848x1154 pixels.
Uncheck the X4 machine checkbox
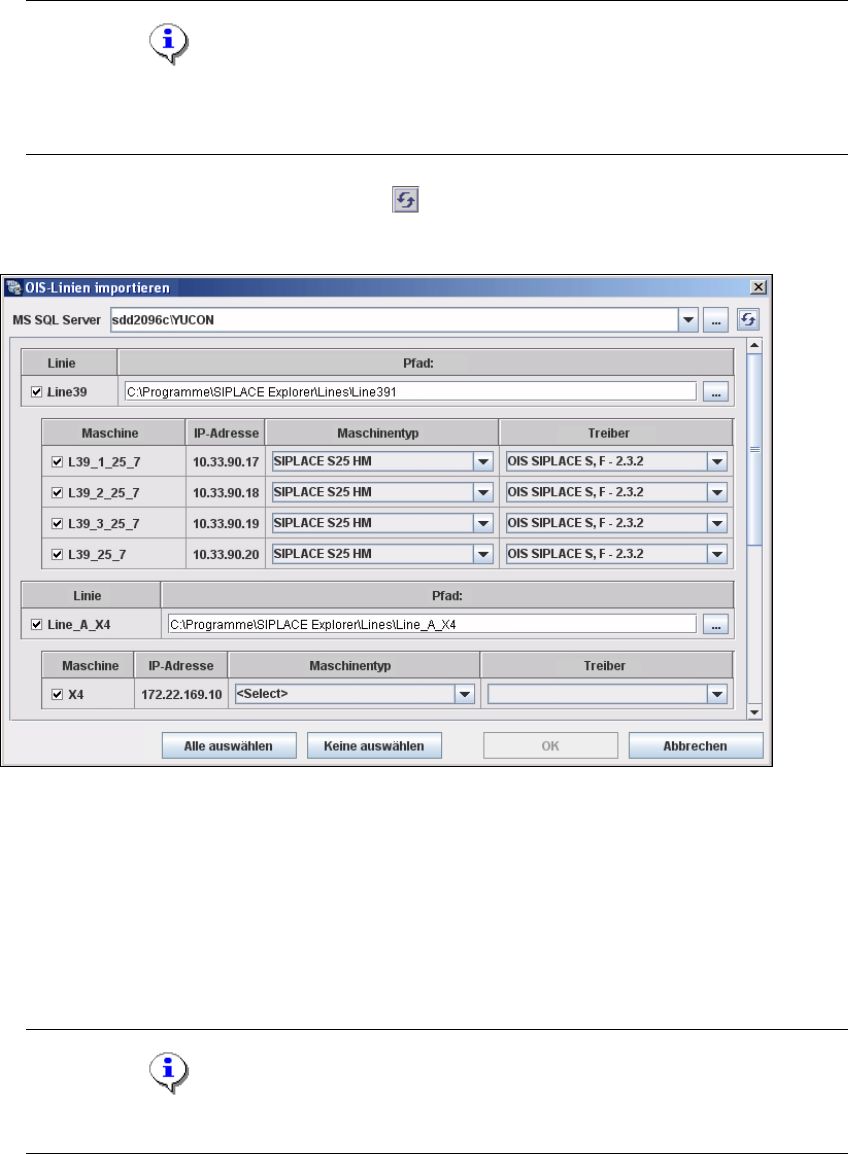coord(57,694)
